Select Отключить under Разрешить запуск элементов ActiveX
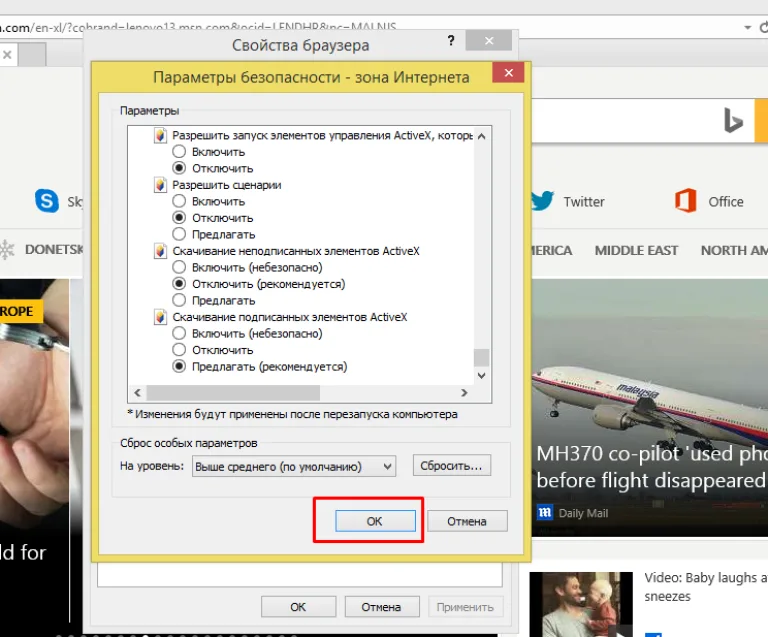 point(179,168)
